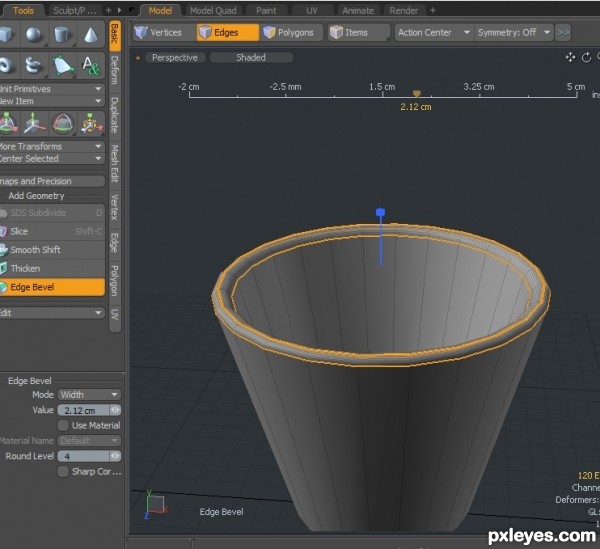Click the pan viewport icon
Image resolution: width=600 pixels, height=549 pixels.
click(570, 57)
